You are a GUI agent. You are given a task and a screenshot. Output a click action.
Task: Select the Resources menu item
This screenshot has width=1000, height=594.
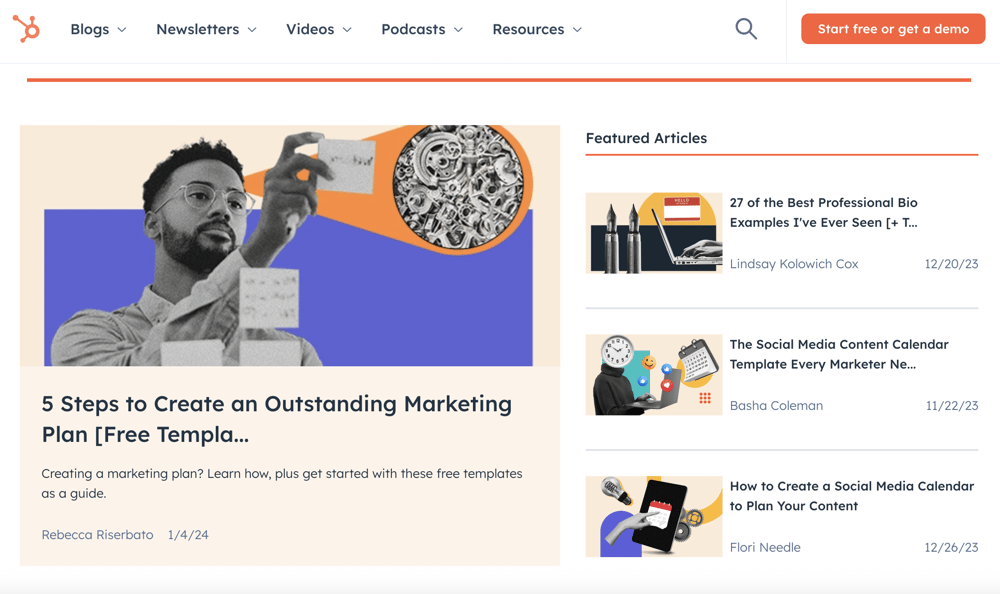528,29
